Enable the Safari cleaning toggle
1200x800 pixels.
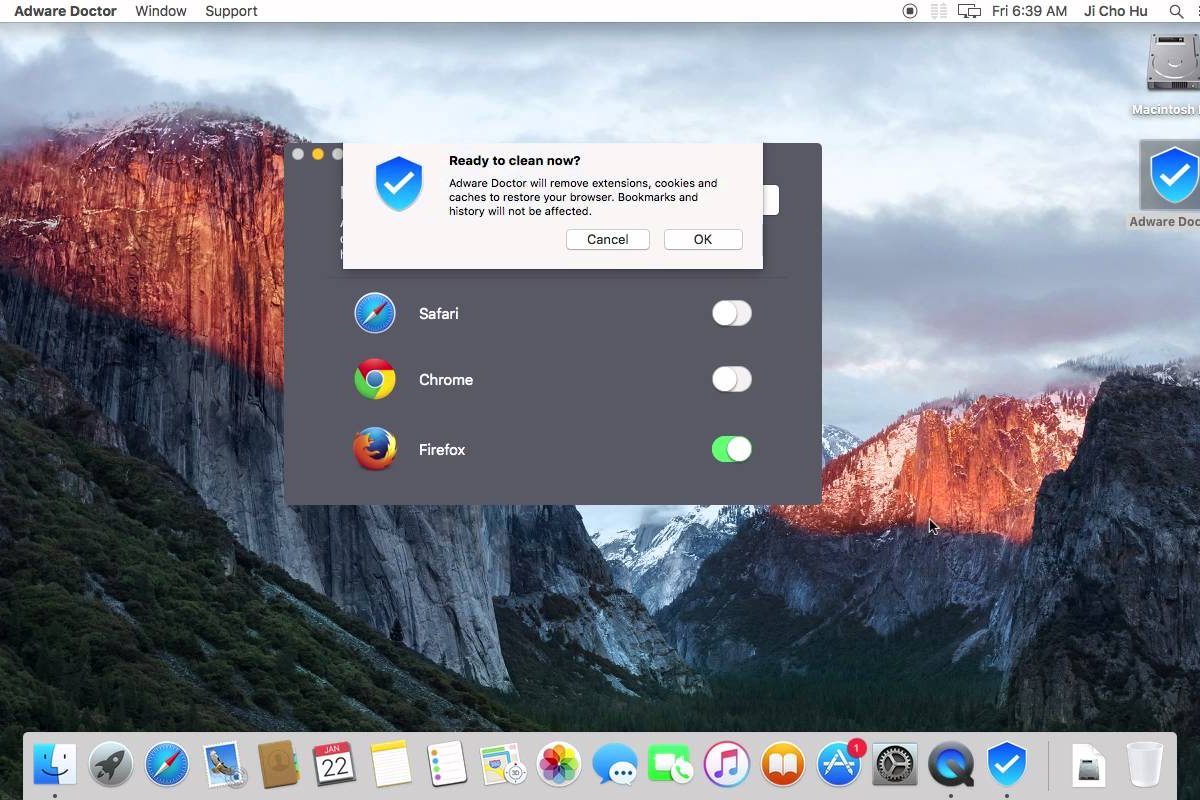click(x=731, y=313)
